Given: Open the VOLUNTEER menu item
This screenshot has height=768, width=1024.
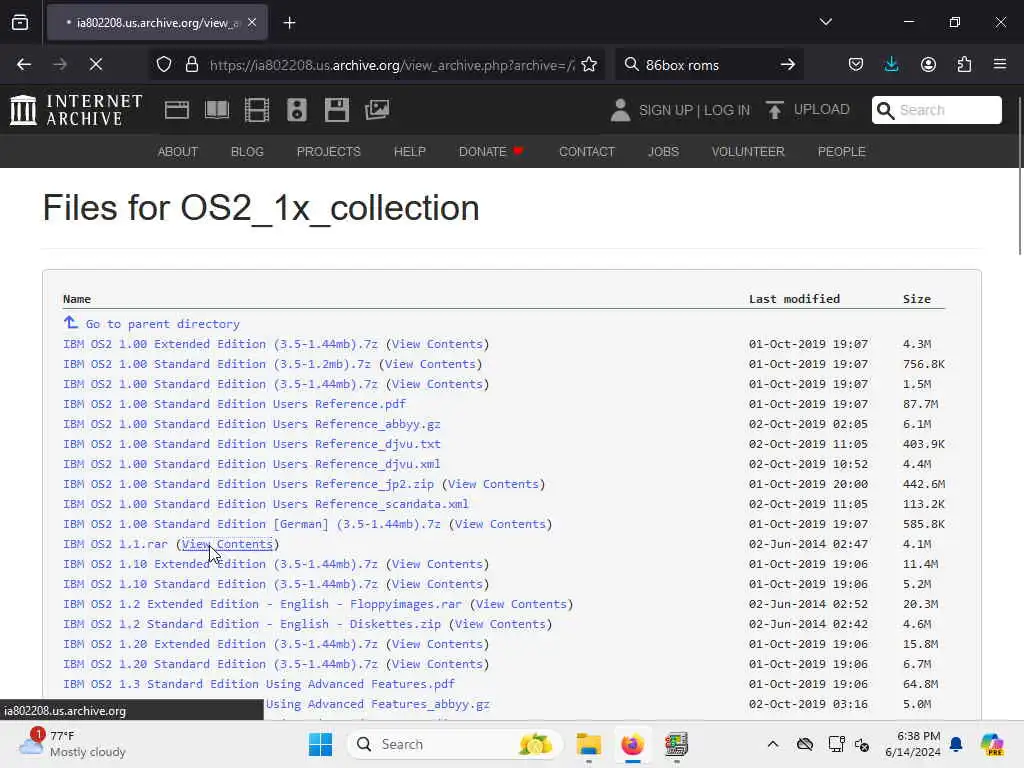Looking at the screenshot, I should (748, 152).
